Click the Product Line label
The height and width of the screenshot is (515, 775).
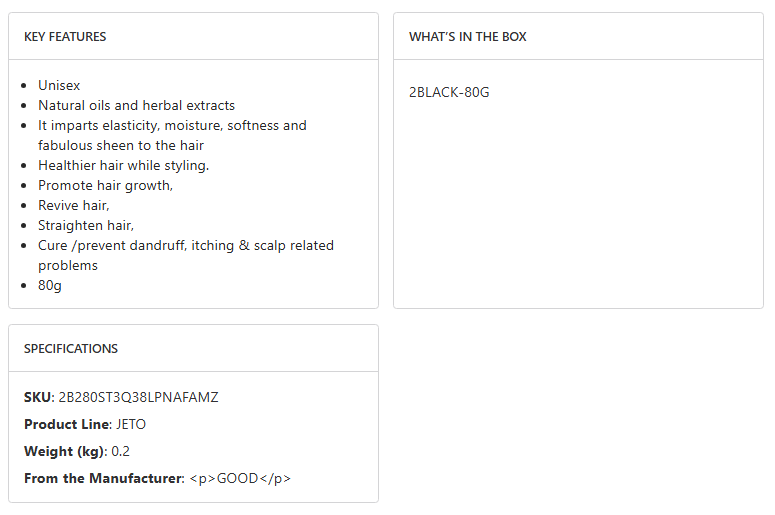pyautogui.click(x=66, y=424)
